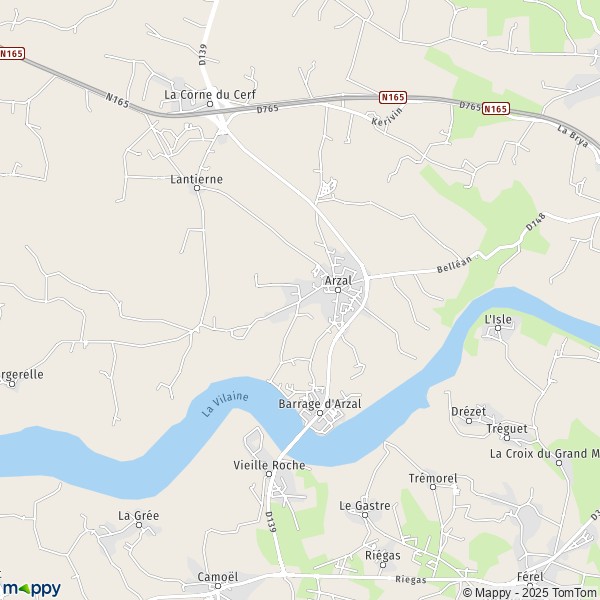Screen dimensions: 600x600
Task: Select the Drézet locality marker
Action: click(x=469, y=421)
